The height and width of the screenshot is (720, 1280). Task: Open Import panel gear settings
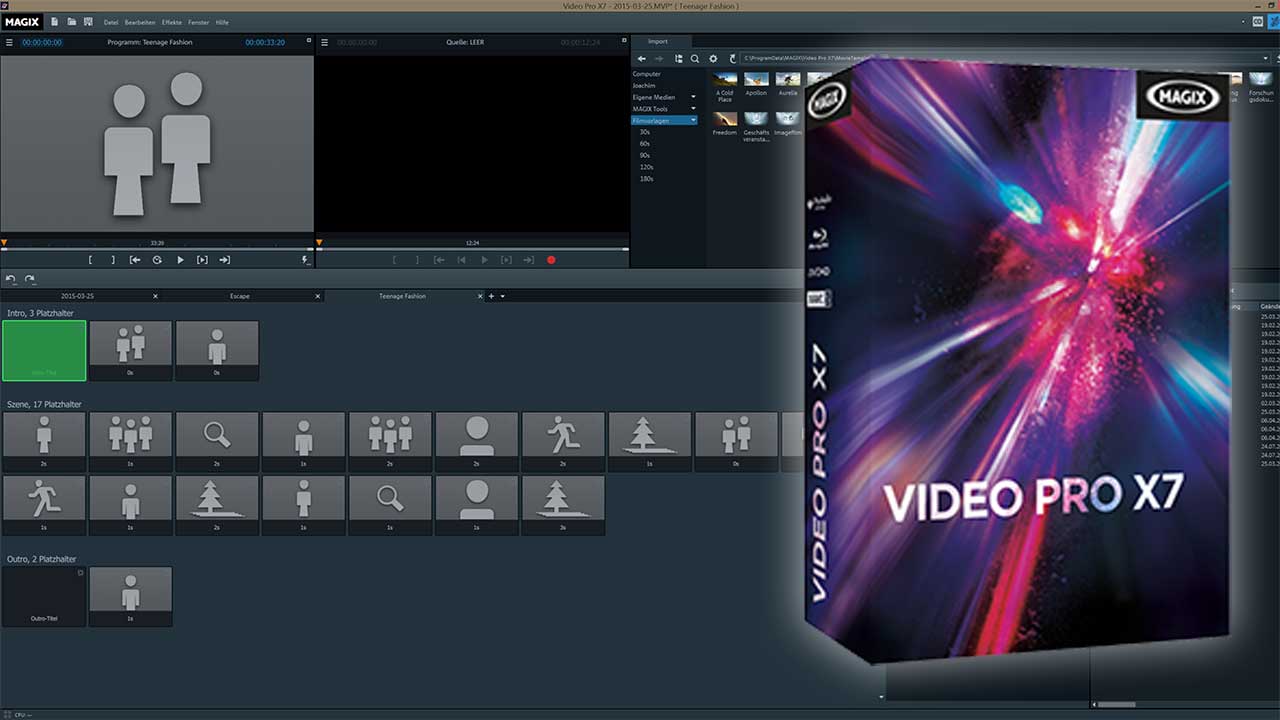(713, 59)
